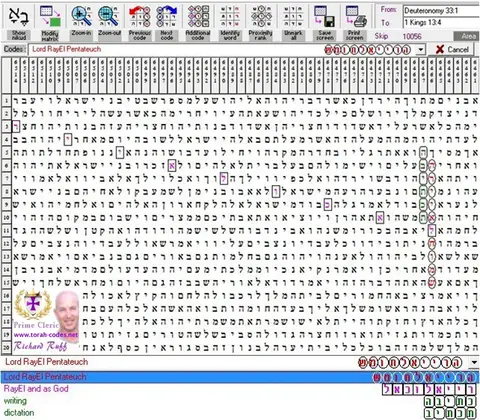Select highlighted Lord RayEl Pentateuch list row

coord(240,377)
